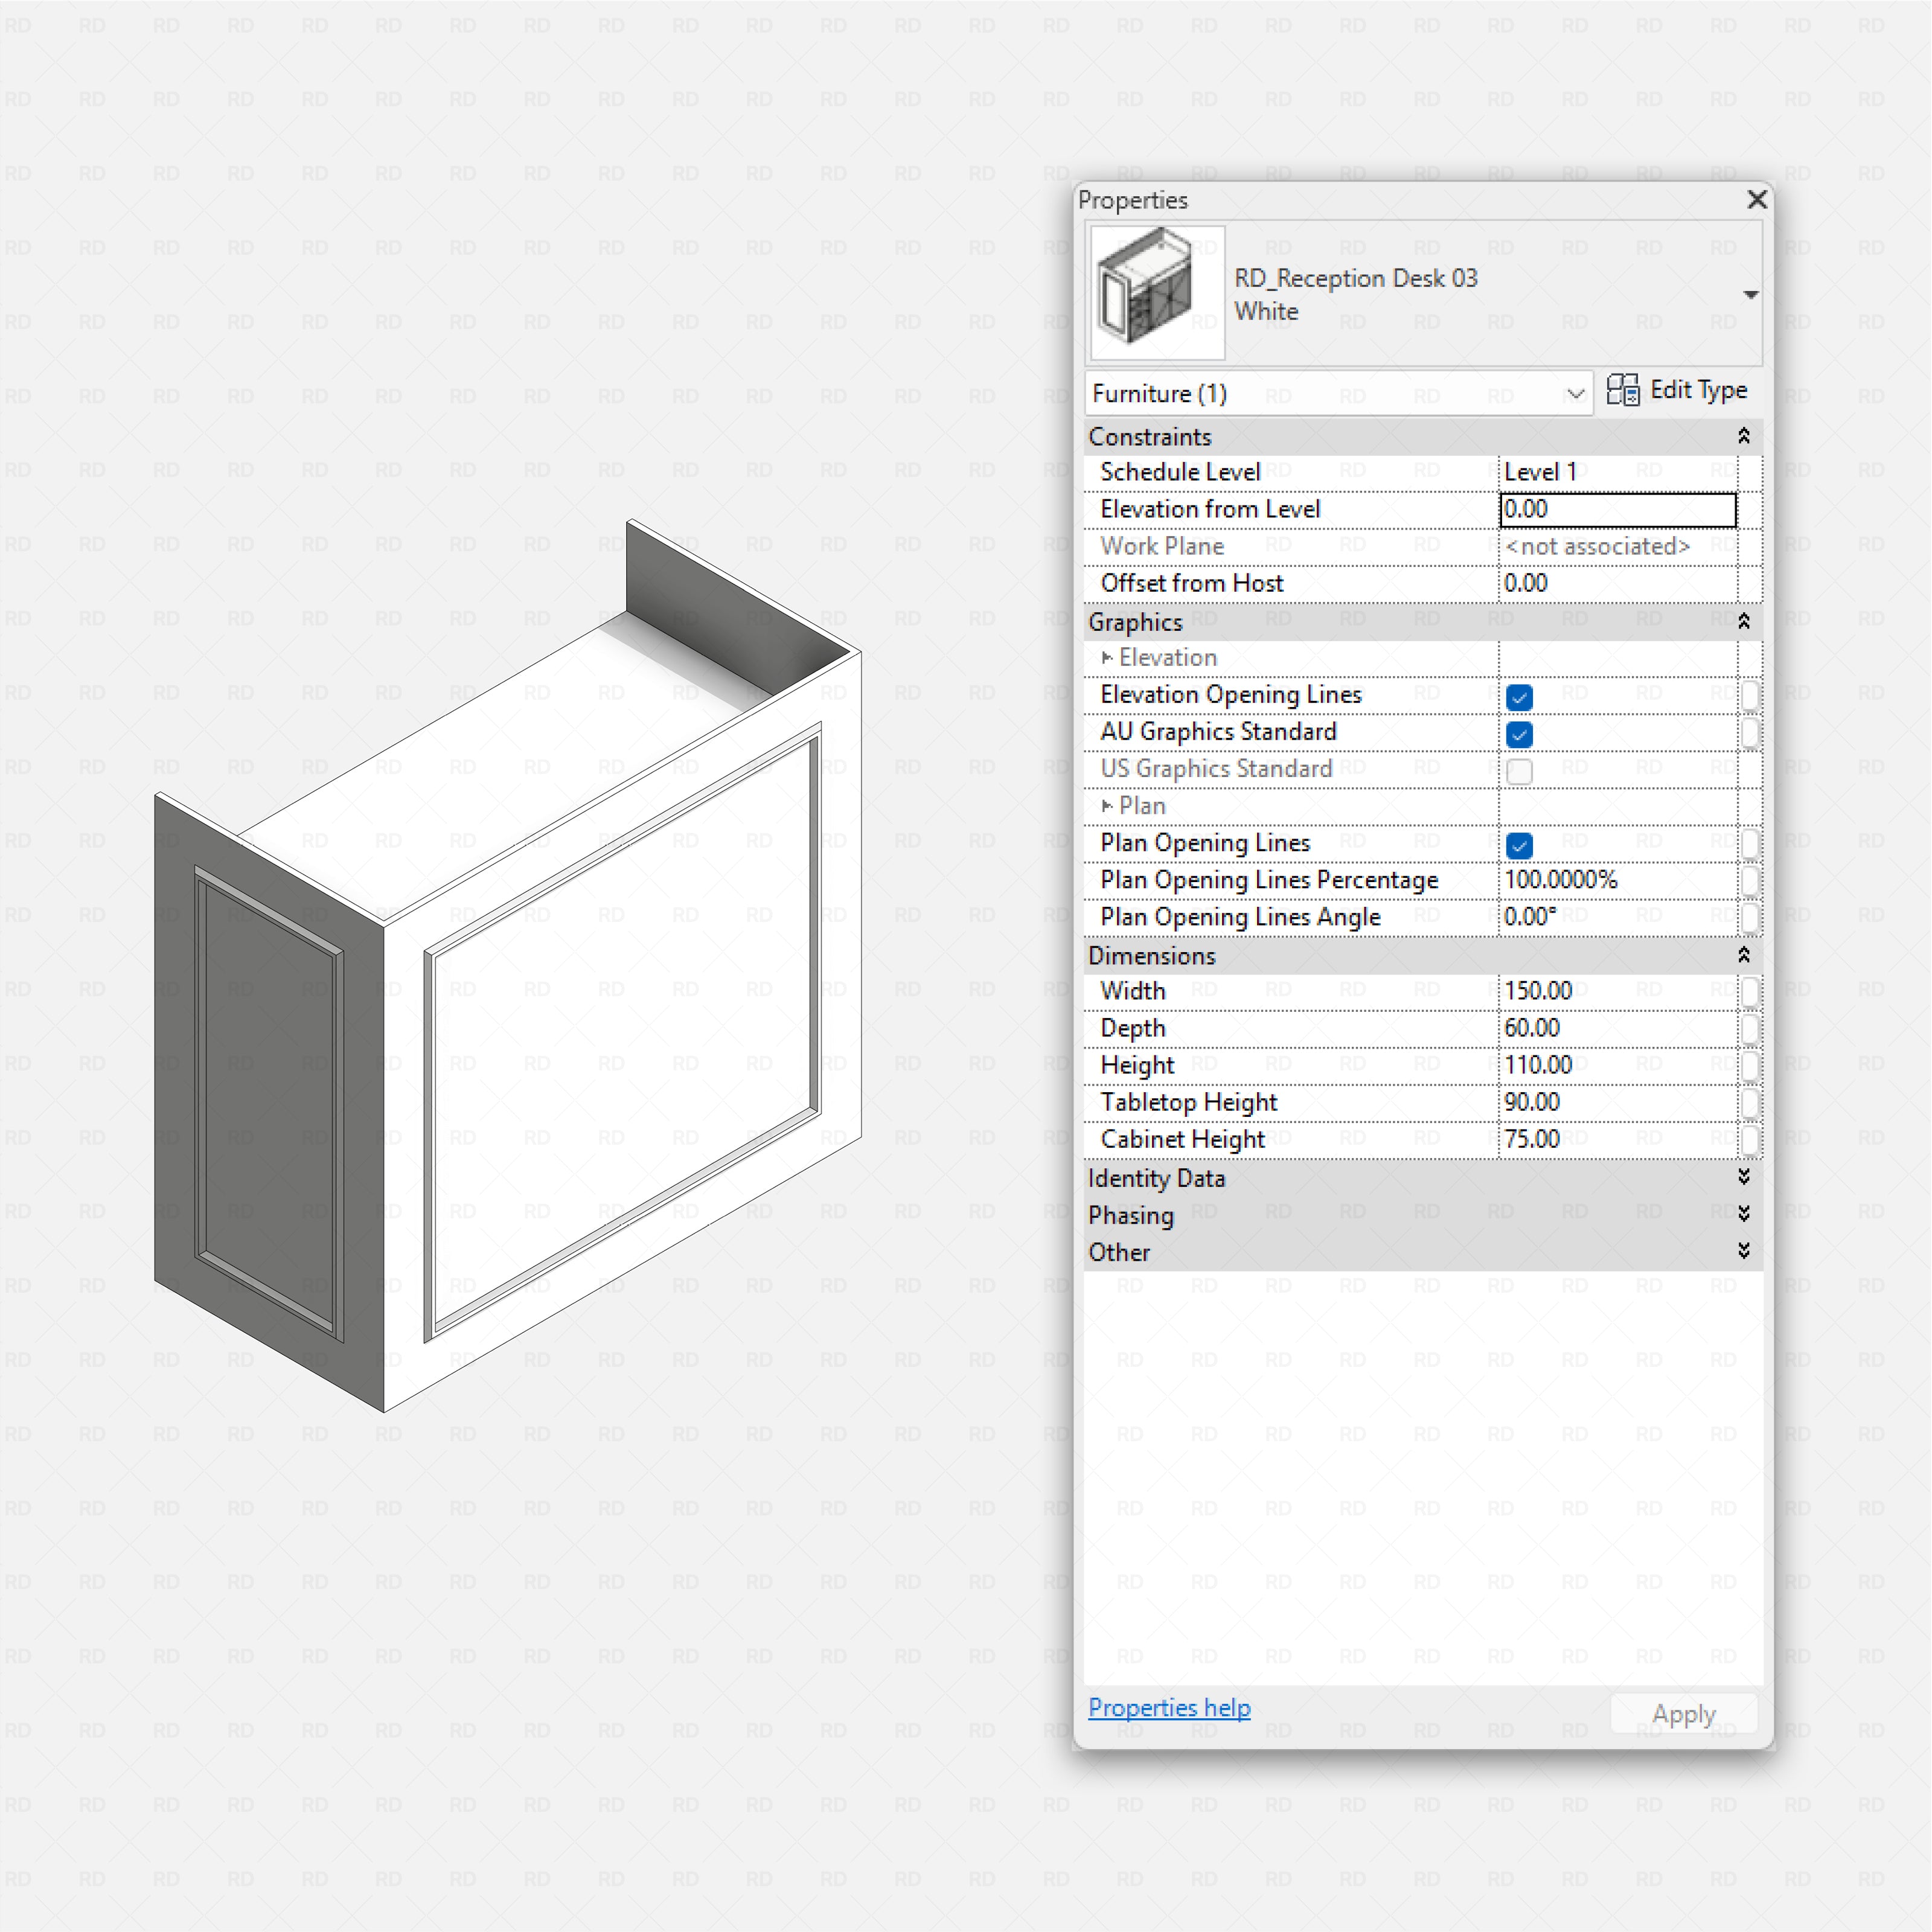Collapse the Graphics section
This screenshot has height=1932, width=1932.
(x=1744, y=620)
